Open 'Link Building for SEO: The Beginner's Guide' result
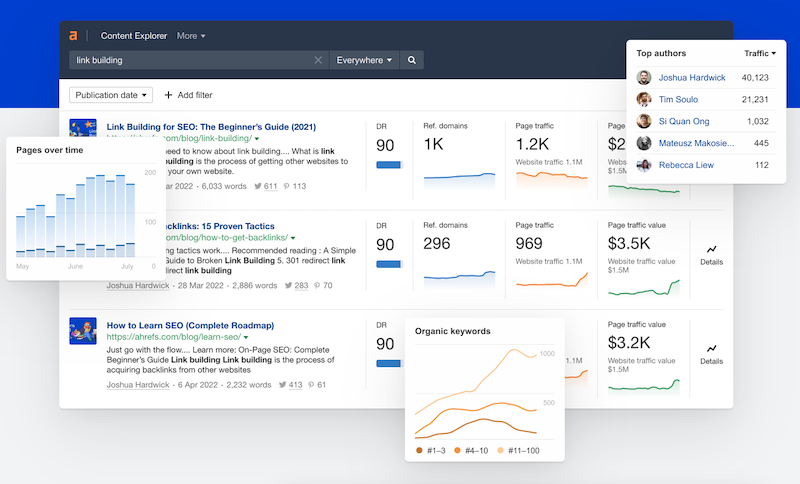Viewport: 800px width, 484px height. (211, 126)
